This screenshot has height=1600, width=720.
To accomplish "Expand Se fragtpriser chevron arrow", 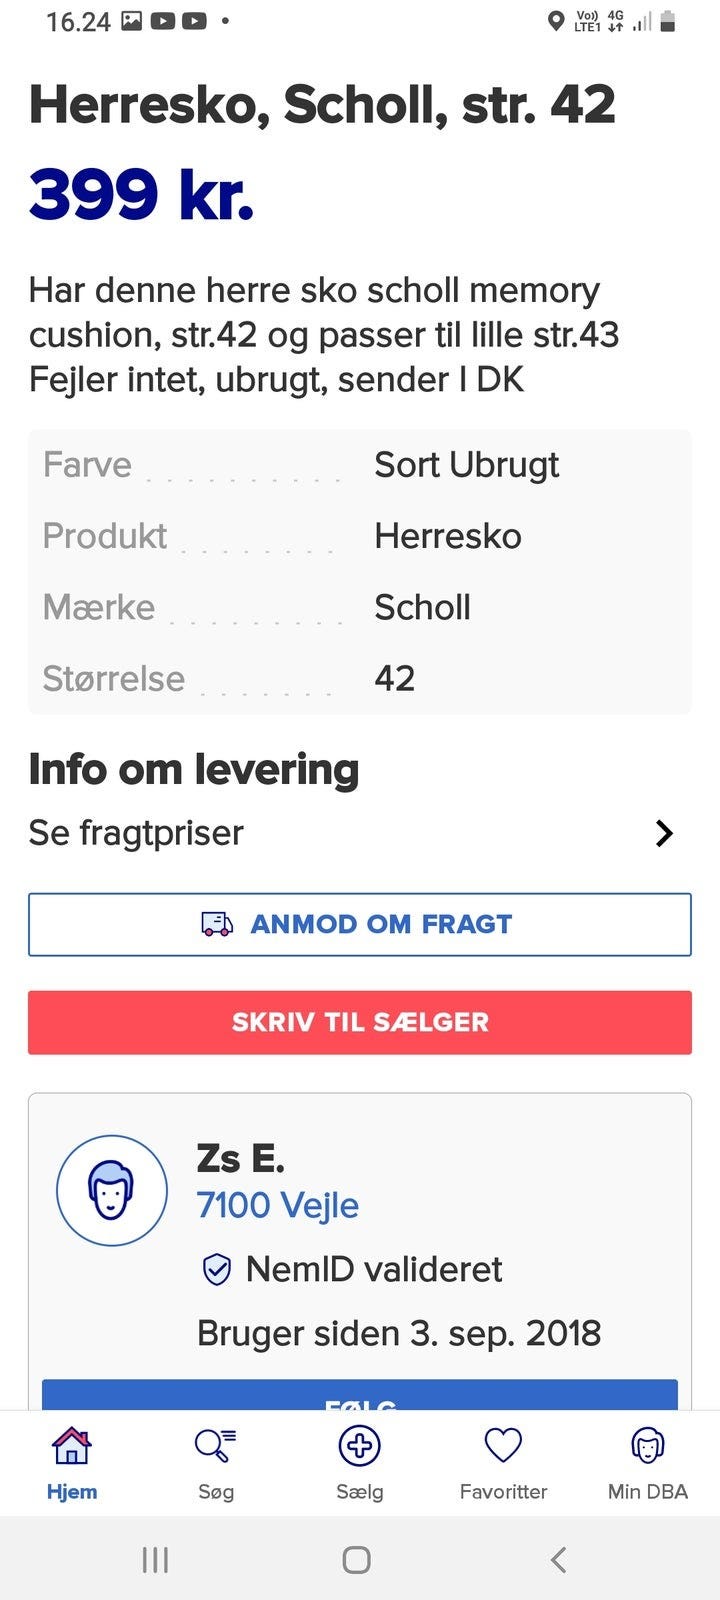I will (664, 833).
